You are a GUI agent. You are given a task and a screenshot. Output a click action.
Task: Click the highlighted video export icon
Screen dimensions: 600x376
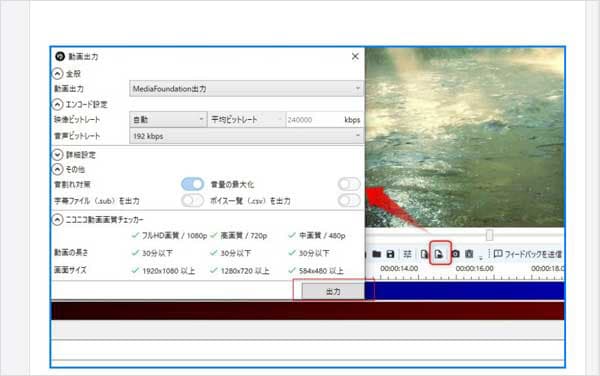440,254
